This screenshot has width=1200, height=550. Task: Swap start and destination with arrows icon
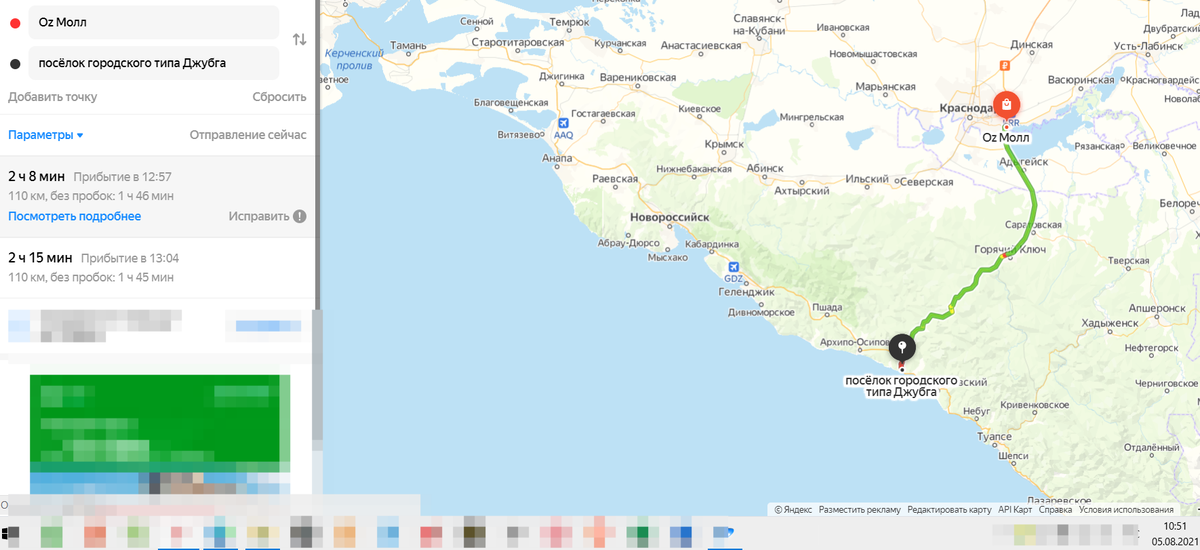tap(299, 40)
